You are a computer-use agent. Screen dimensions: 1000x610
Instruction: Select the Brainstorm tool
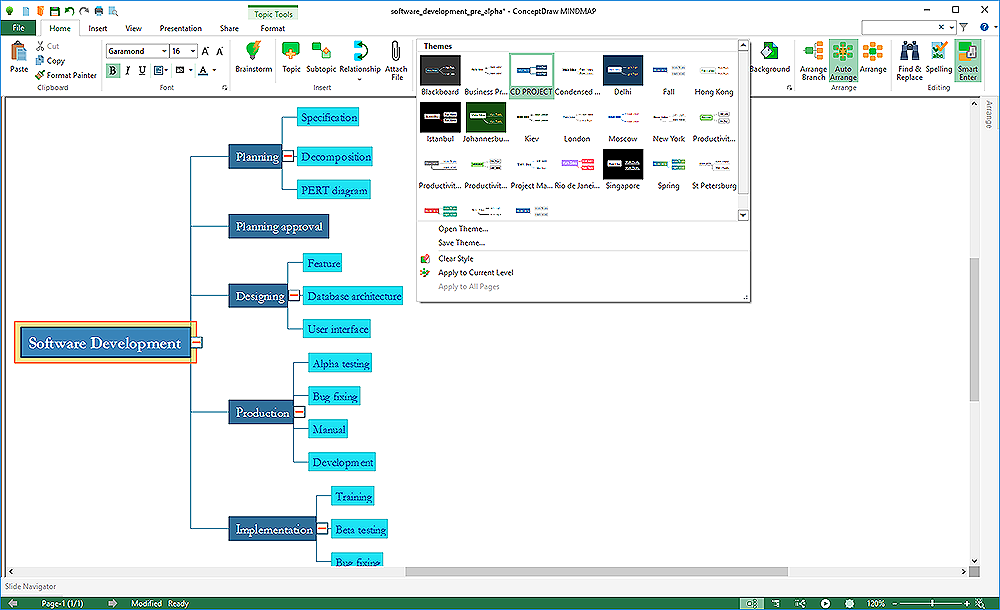click(253, 60)
